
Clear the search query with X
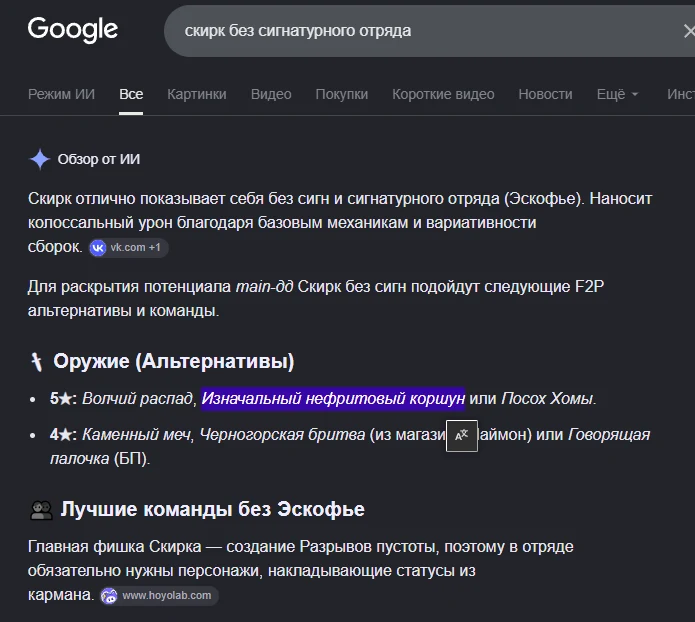tap(689, 31)
